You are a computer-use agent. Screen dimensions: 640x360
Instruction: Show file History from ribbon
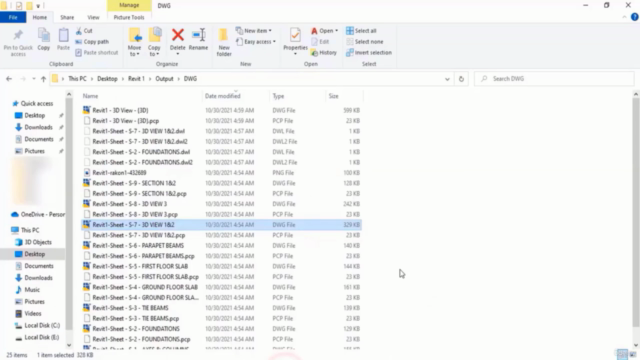pyautogui.click(x=324, y=53)
